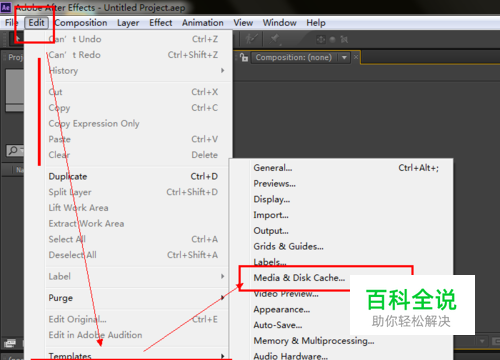The height and width of the screenshot is (360, 500).
Task: Select the Roto Brush tool icon
Action: tap(252, 39)
